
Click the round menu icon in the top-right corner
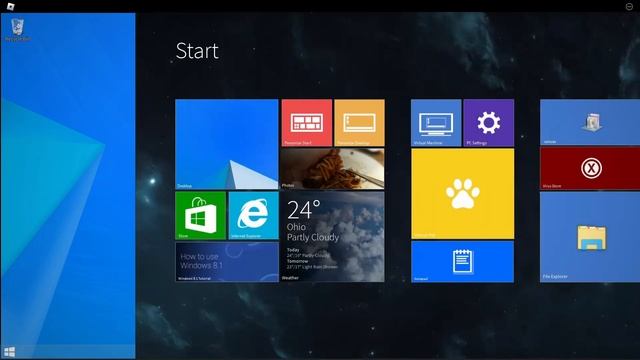click(x=629, y=6)
